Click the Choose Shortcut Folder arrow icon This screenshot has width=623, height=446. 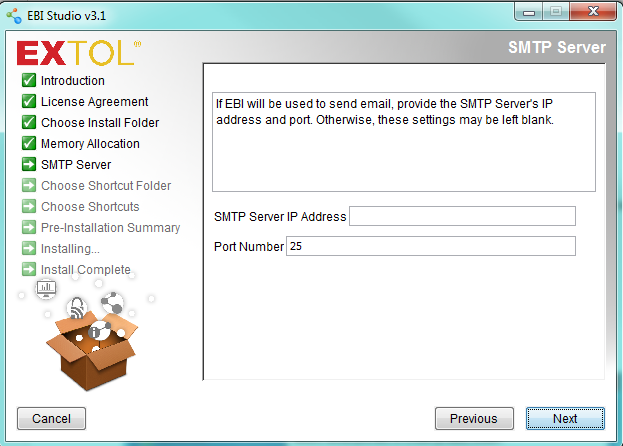pyautogui.click(x=29, y=185)
